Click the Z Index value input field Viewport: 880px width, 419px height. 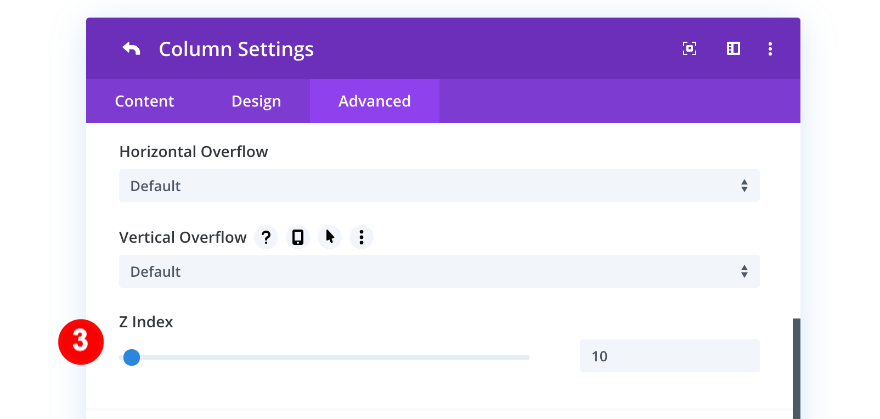click(669, 356)
